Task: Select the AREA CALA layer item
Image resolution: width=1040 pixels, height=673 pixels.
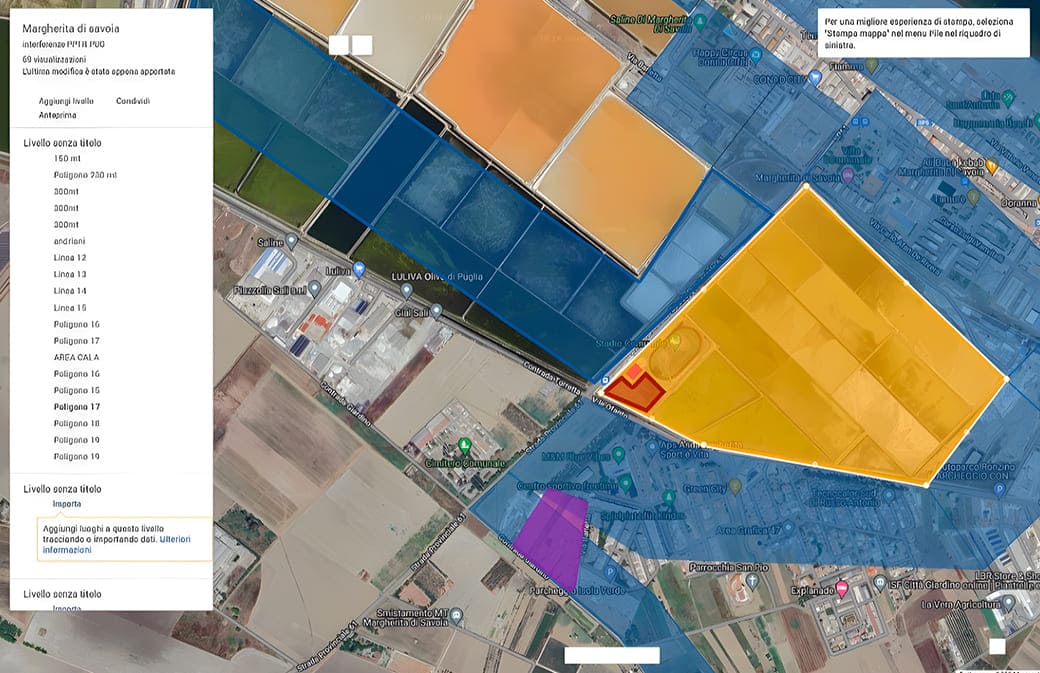Action: point(76,357)
